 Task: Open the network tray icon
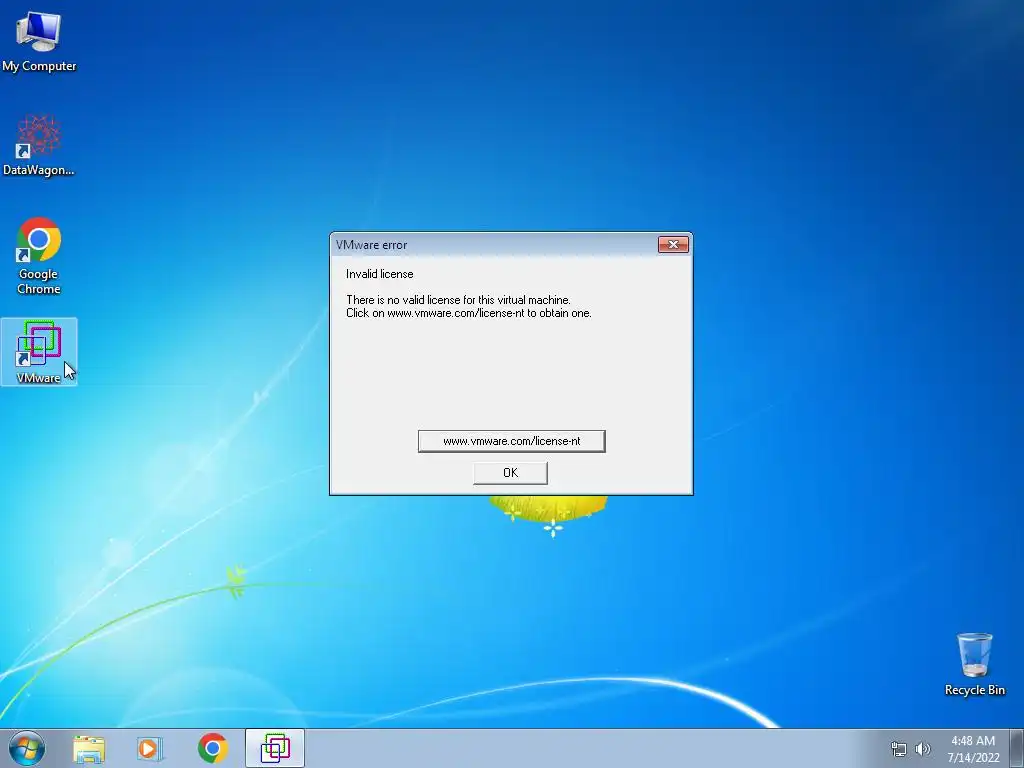point(899,749)
